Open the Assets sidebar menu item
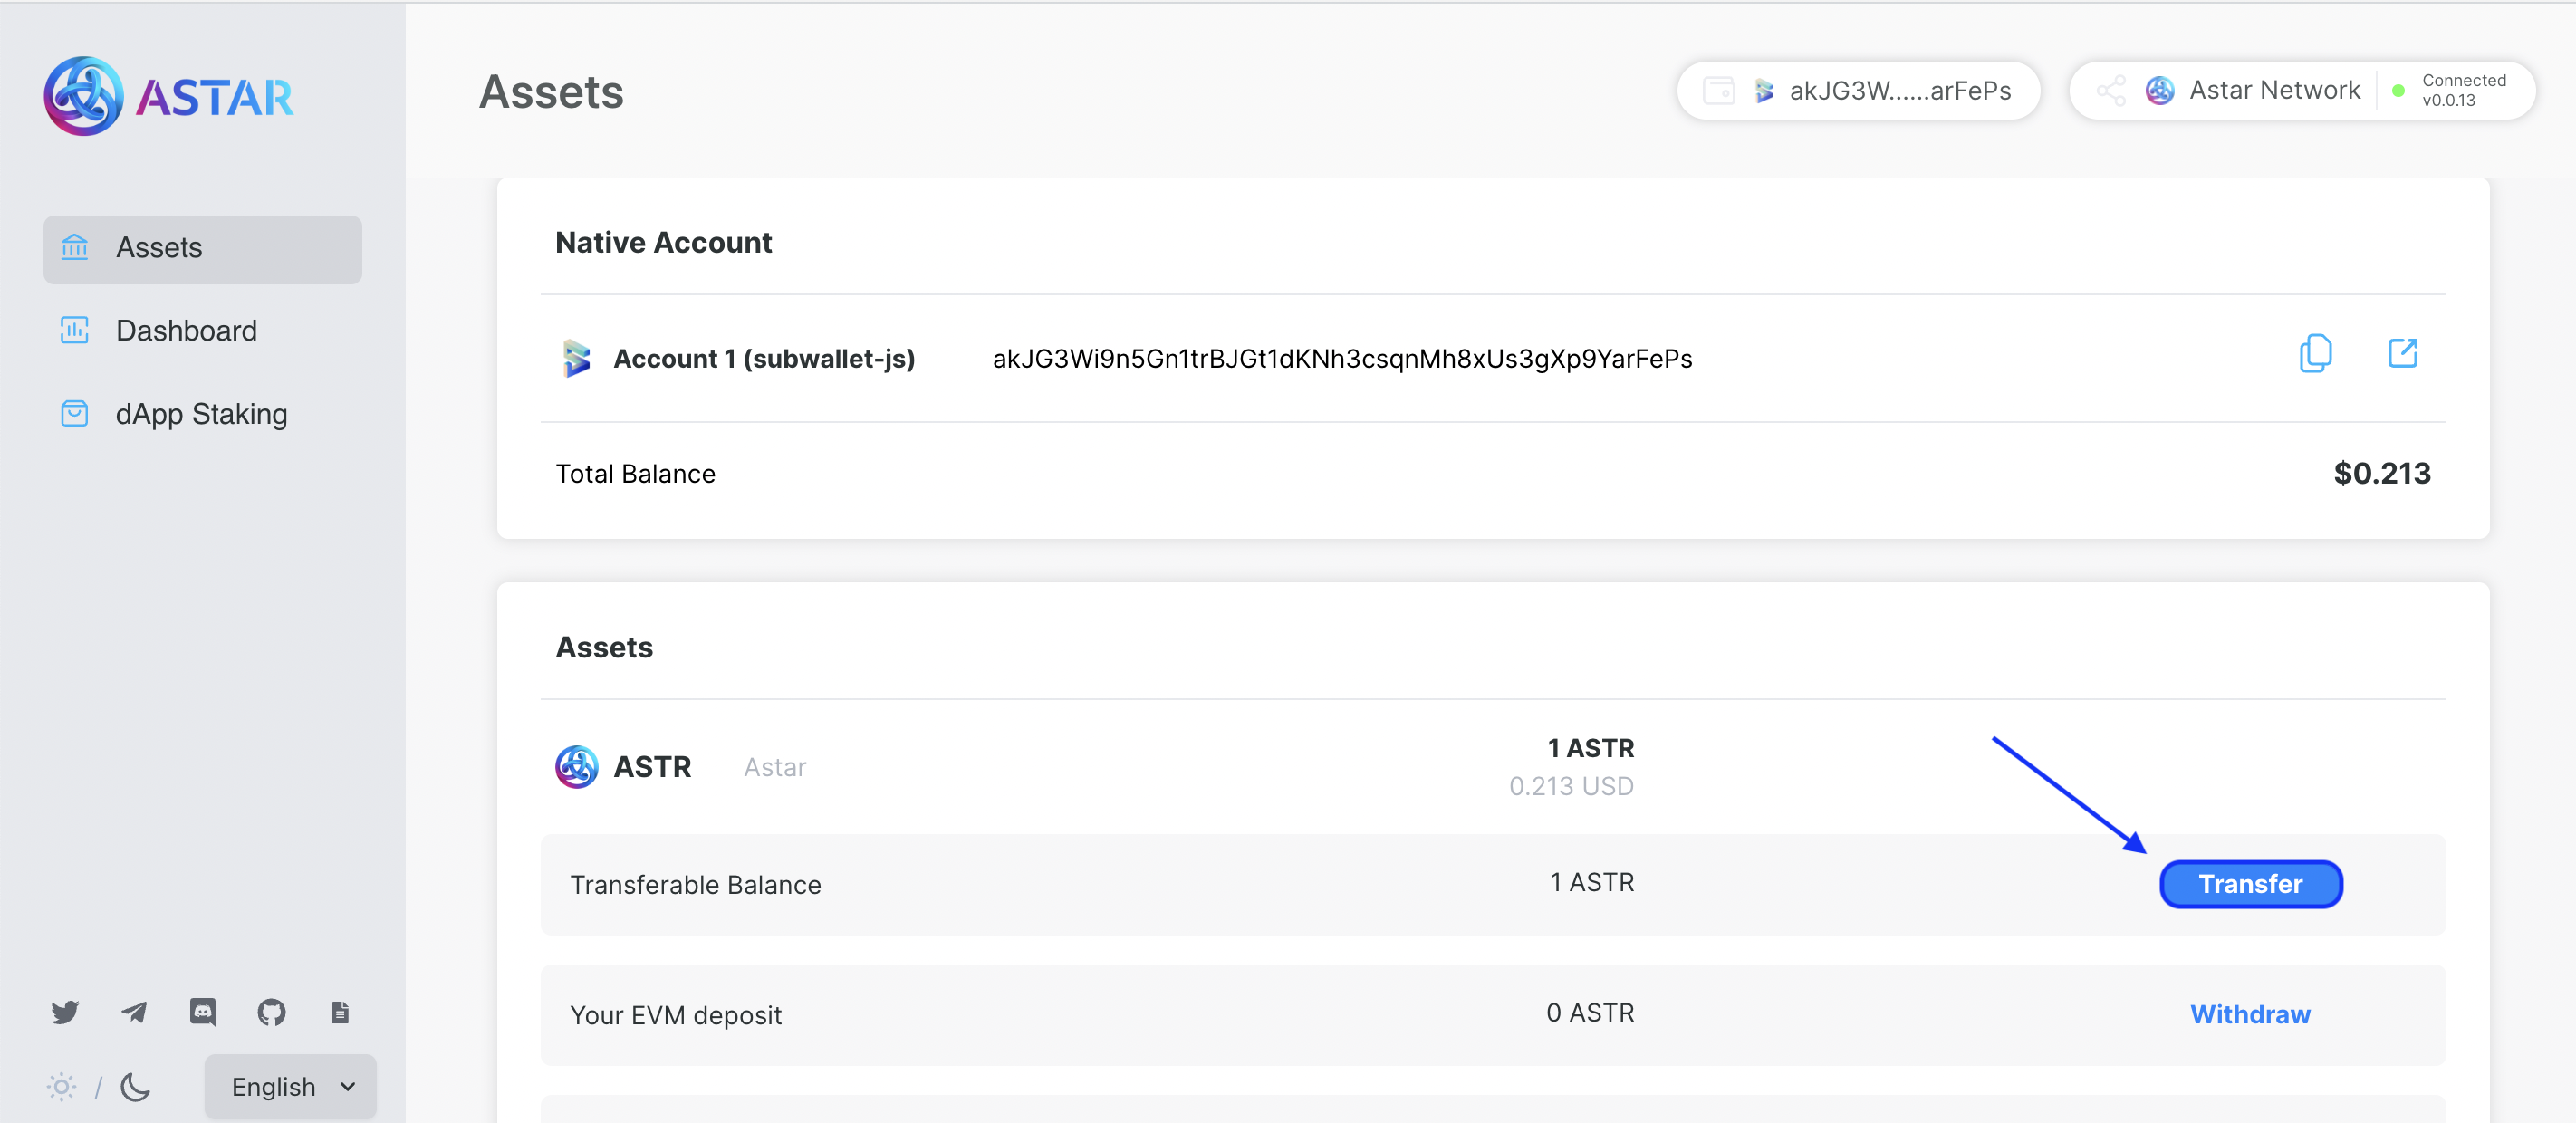The image size is (2576, 1123). tap(202, 248)
